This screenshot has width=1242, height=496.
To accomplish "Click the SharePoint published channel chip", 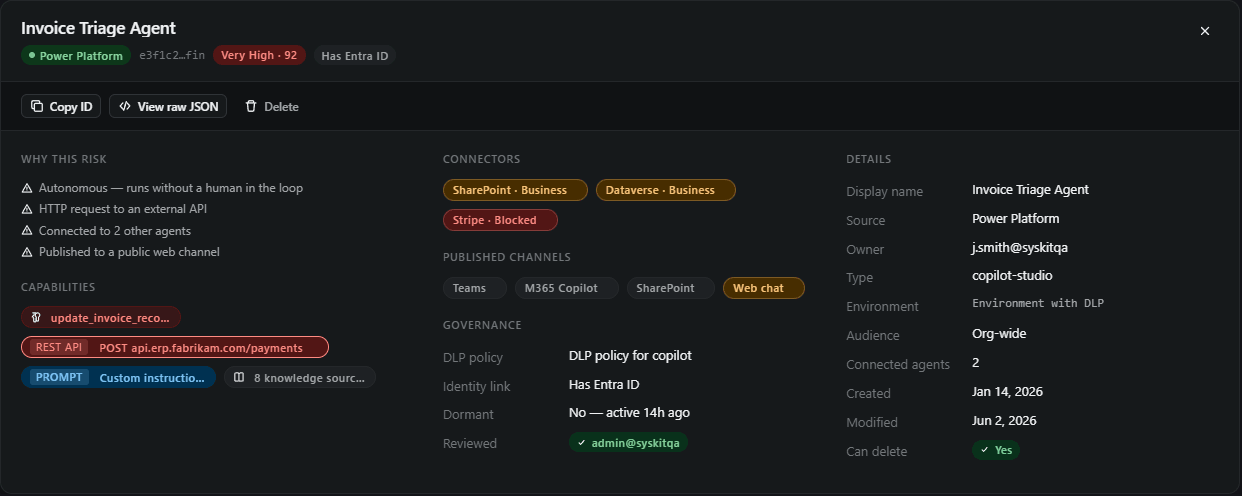I will pos(671,288).
